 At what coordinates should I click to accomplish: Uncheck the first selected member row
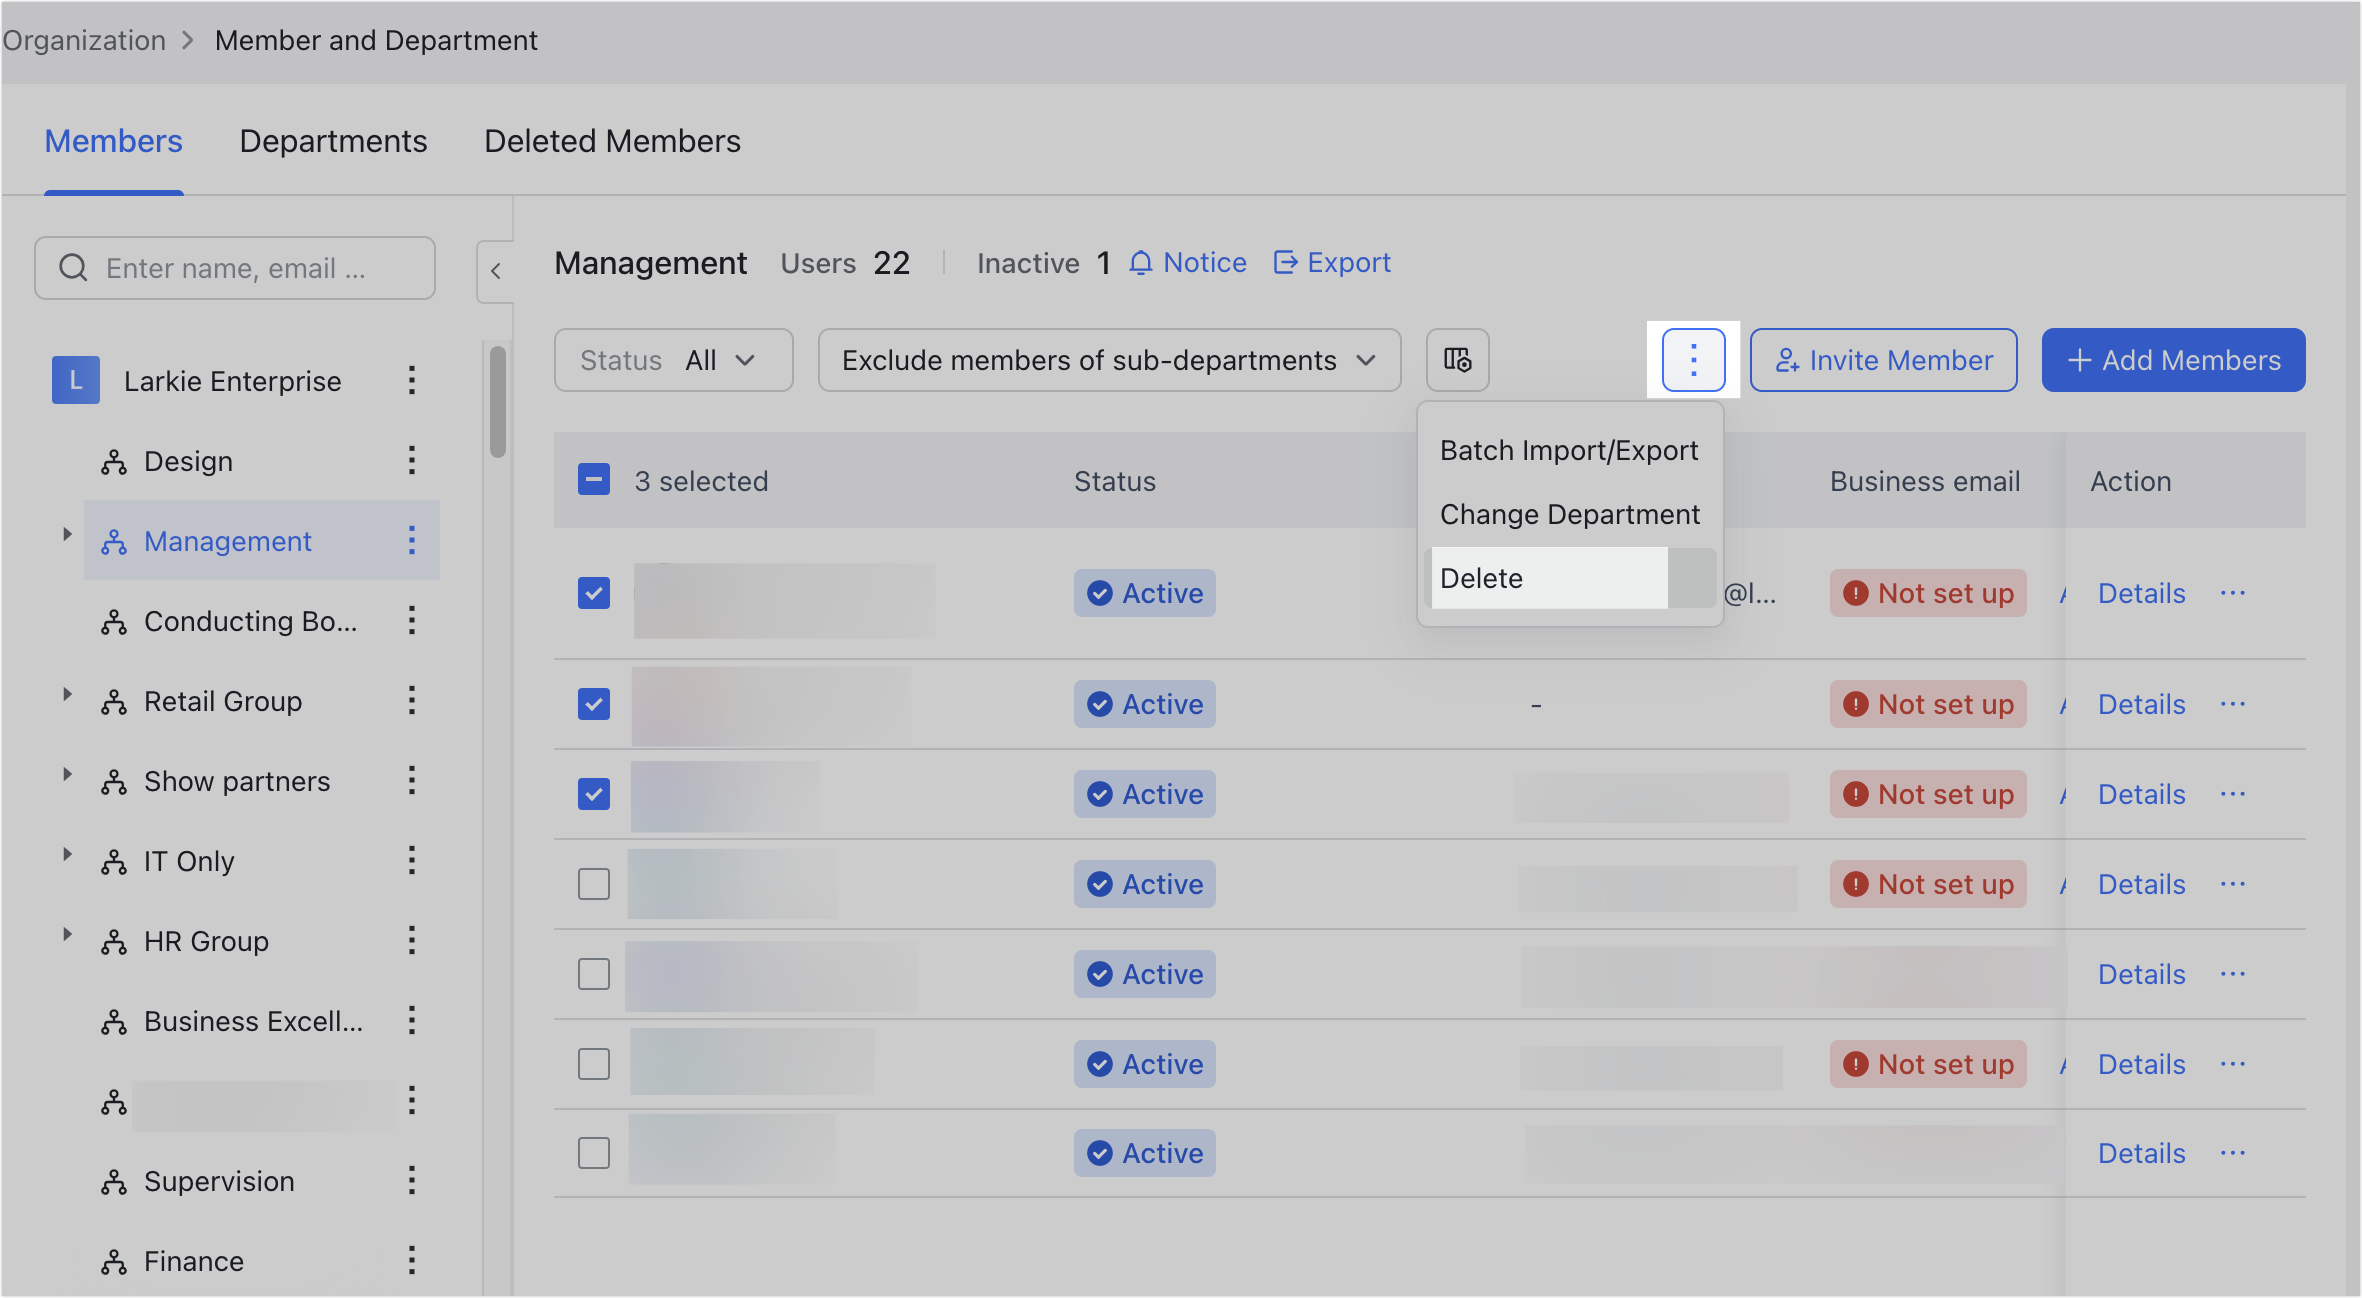coord(594,593)
